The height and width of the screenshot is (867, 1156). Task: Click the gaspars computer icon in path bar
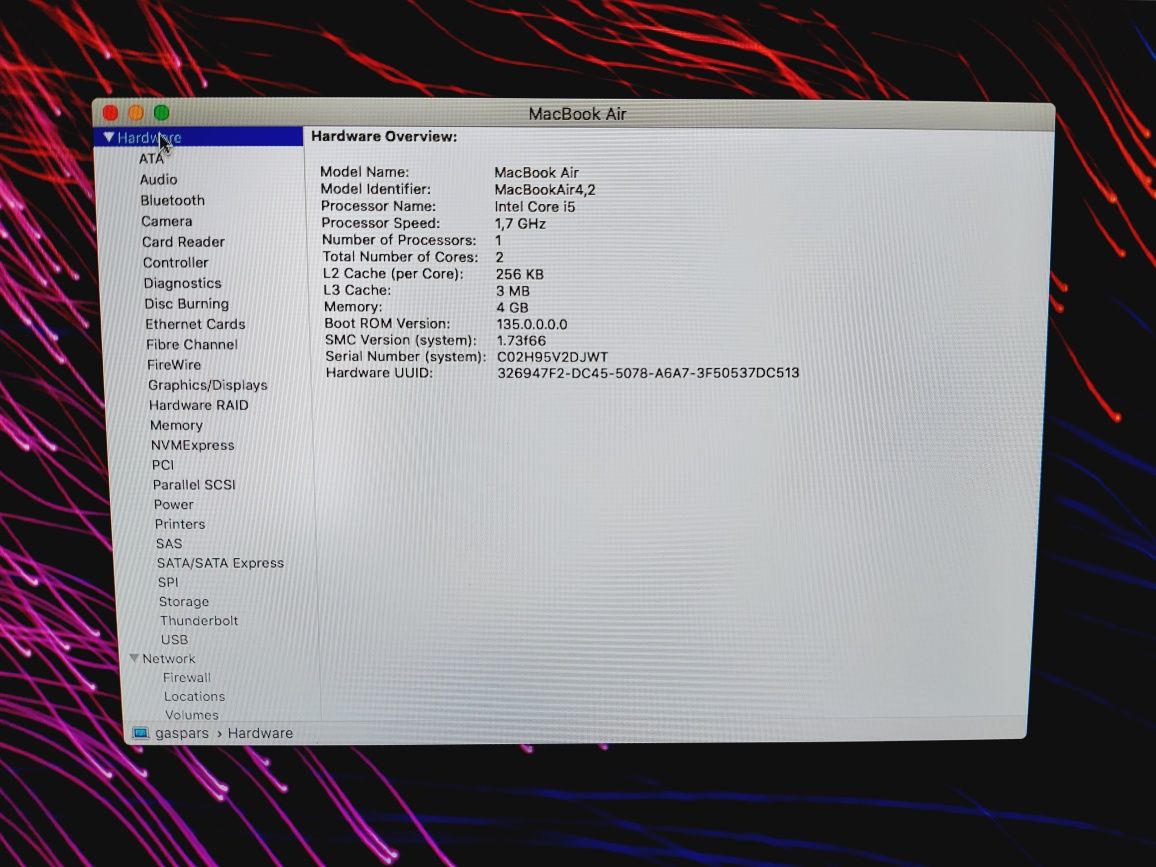(x=140, y=733)
